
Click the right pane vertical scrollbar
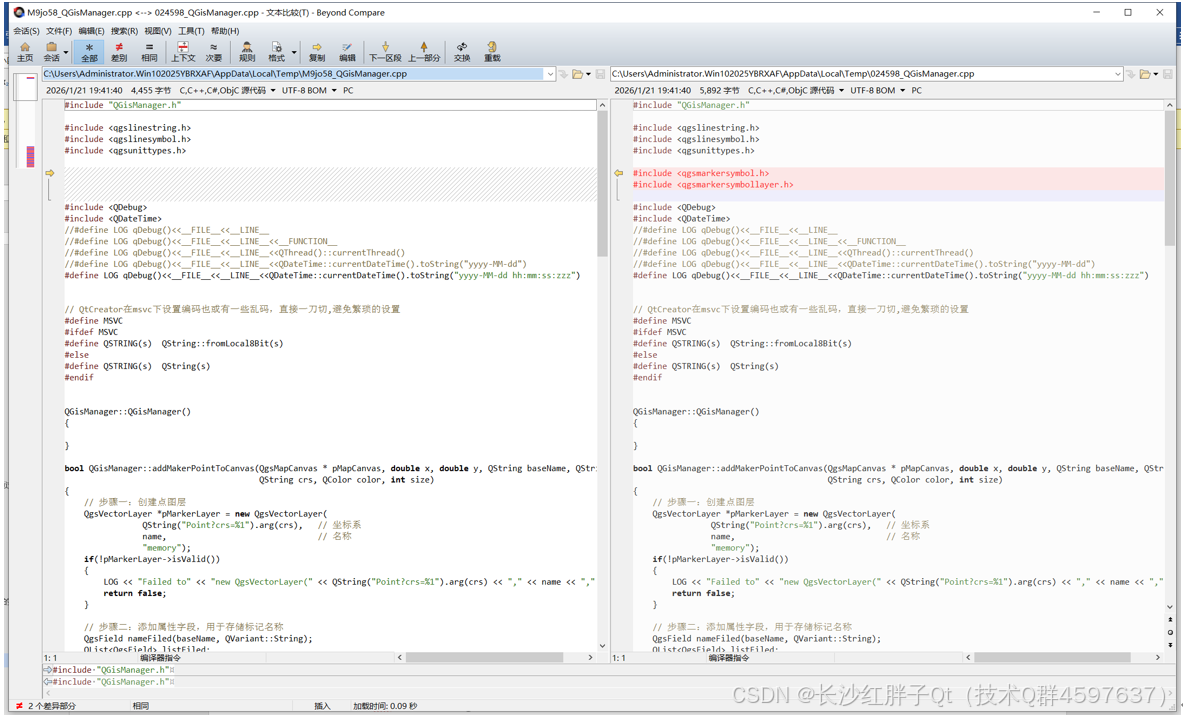click(1169, 180)
